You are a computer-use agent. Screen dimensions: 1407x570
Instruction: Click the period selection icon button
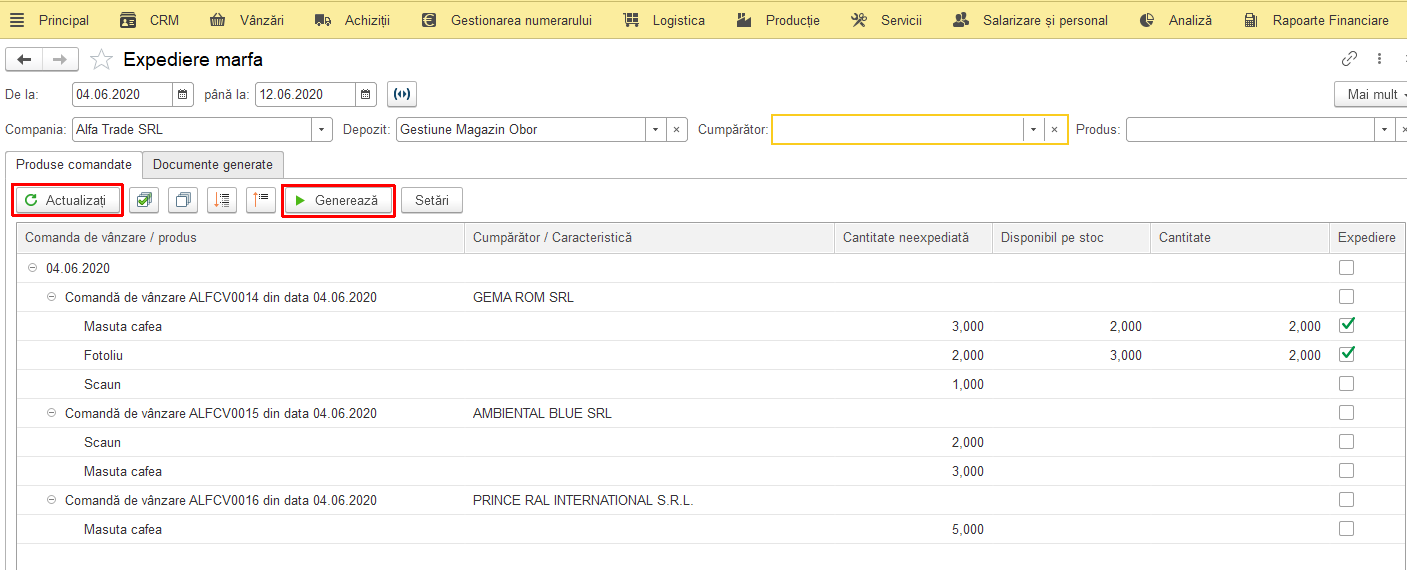[x=402, y=95]
